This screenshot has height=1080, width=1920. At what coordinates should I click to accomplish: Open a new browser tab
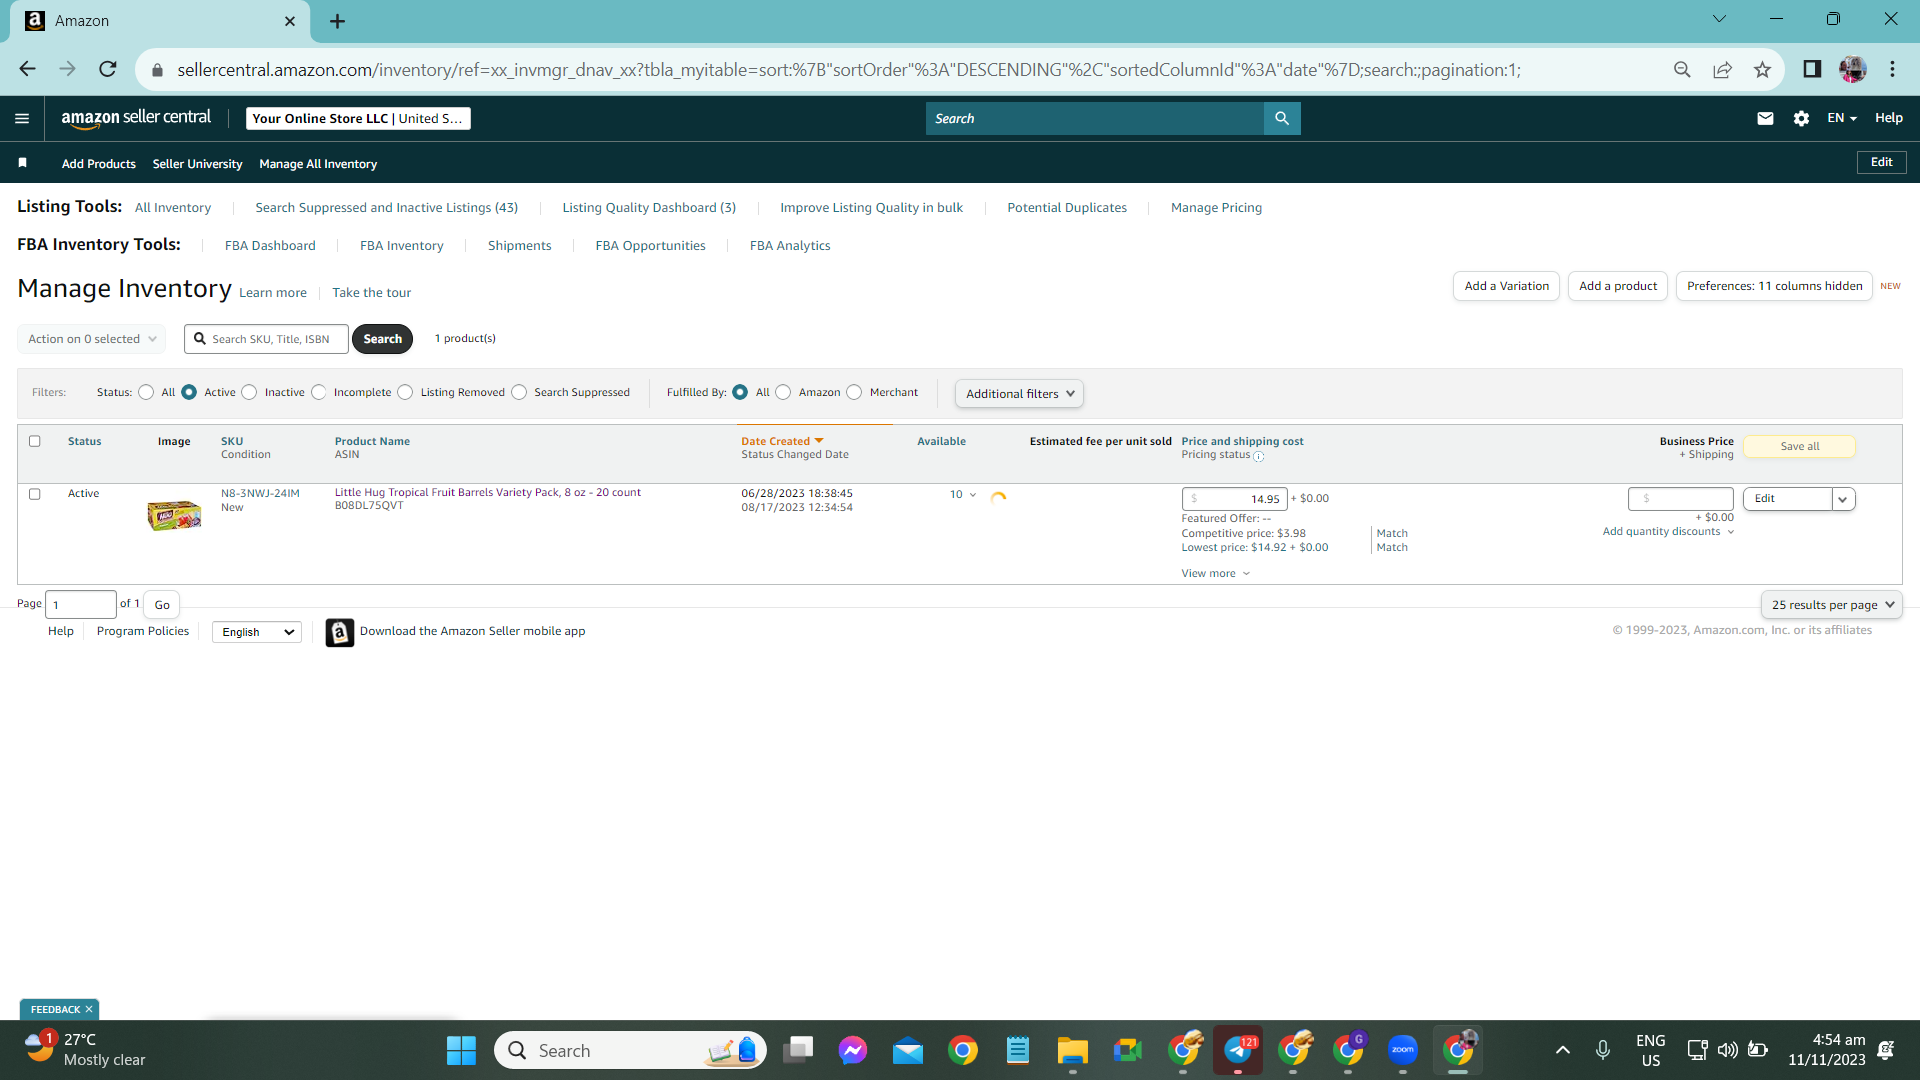point(337,21)
